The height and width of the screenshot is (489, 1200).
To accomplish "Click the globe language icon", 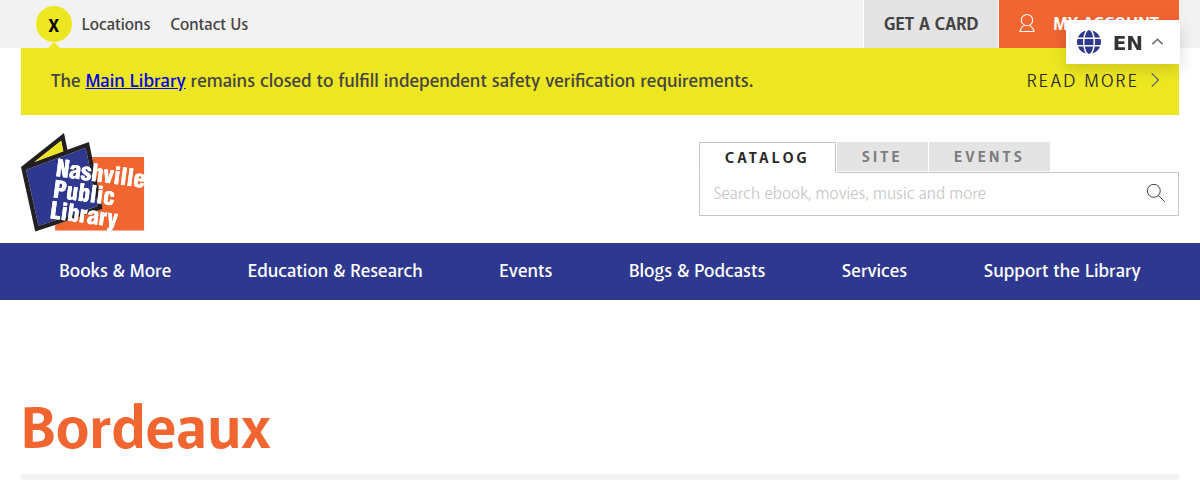I will 1089,42.
